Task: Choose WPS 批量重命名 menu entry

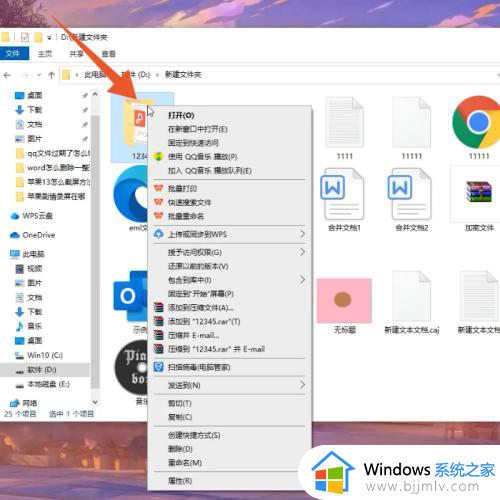Action: pos(229,216)
